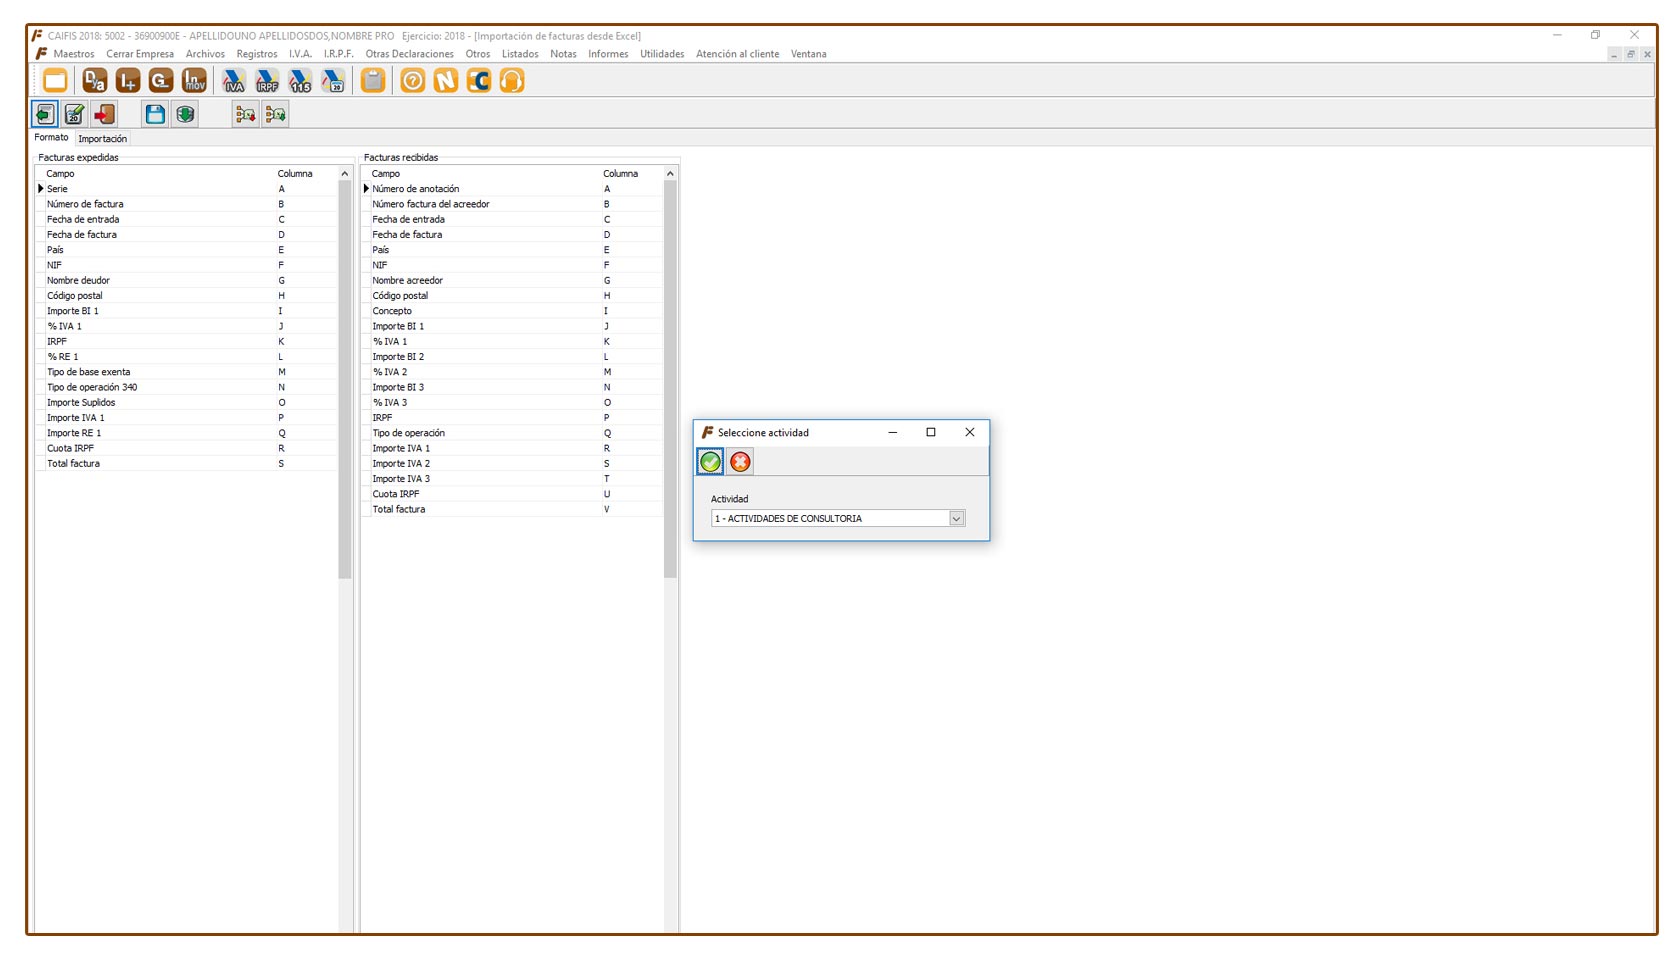The image size is (1680, 962).
Task: Open the IRPF tax form icon
Action: [x=267, y=81]
